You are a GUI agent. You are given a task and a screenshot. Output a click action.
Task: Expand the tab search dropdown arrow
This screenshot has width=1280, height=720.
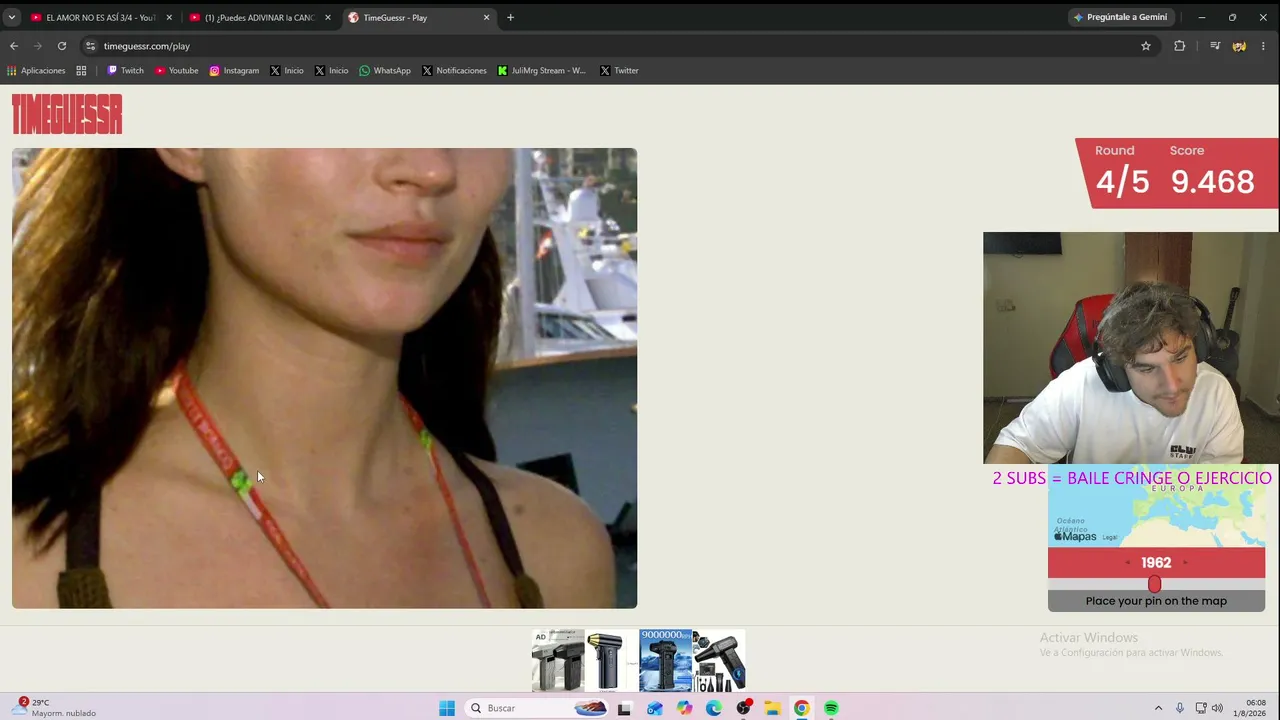click(12, 18)
